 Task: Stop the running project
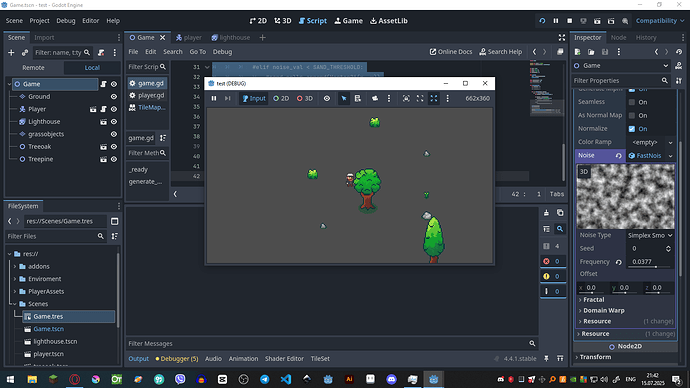569,21
